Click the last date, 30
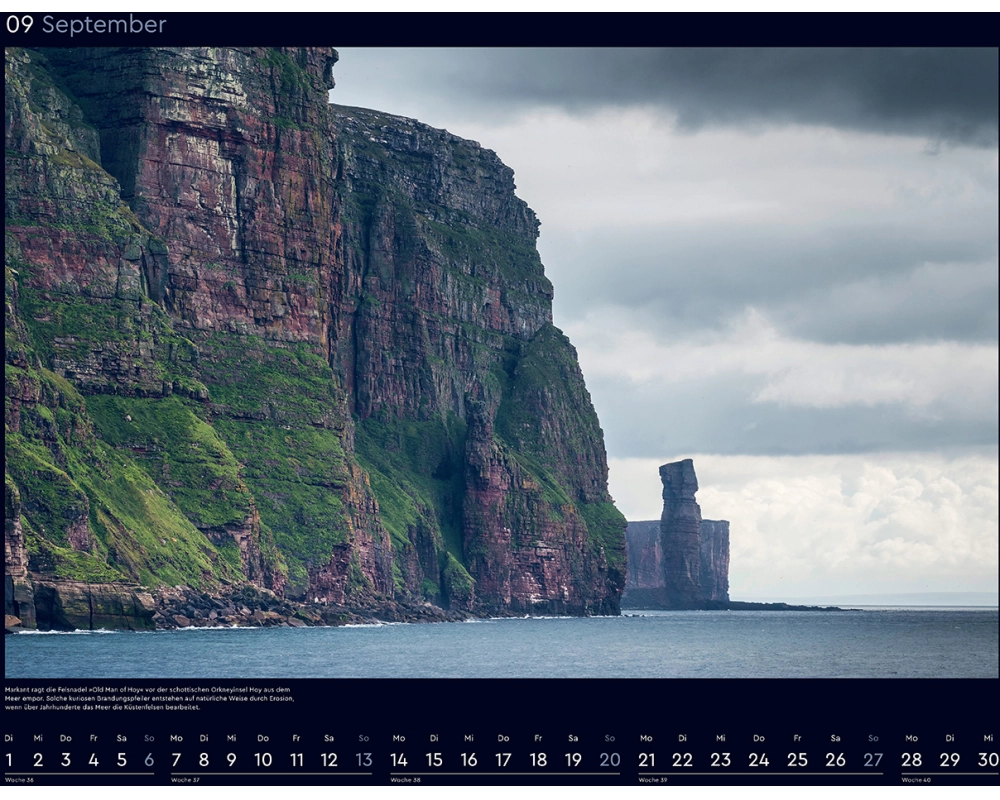 click(x=988, y=760)
